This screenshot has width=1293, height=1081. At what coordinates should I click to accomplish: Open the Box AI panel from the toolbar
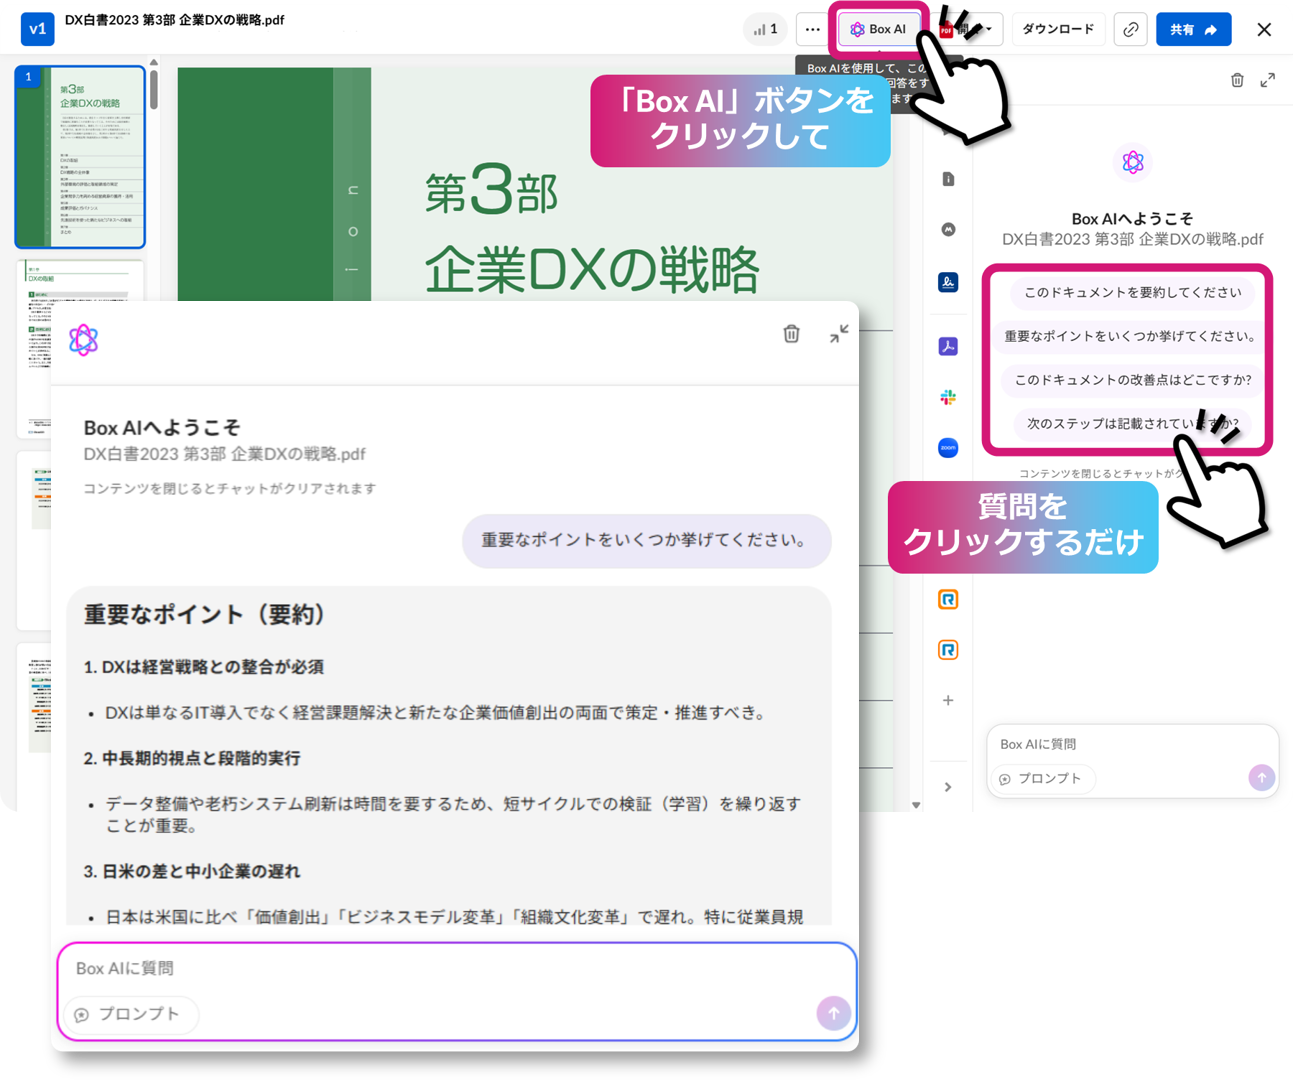[879, 29]
